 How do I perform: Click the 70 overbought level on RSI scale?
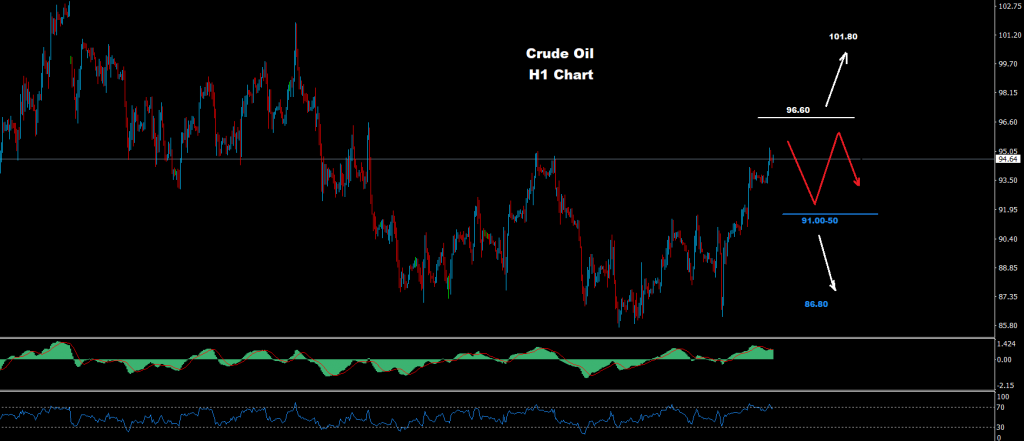click(x=1001, y=408)
